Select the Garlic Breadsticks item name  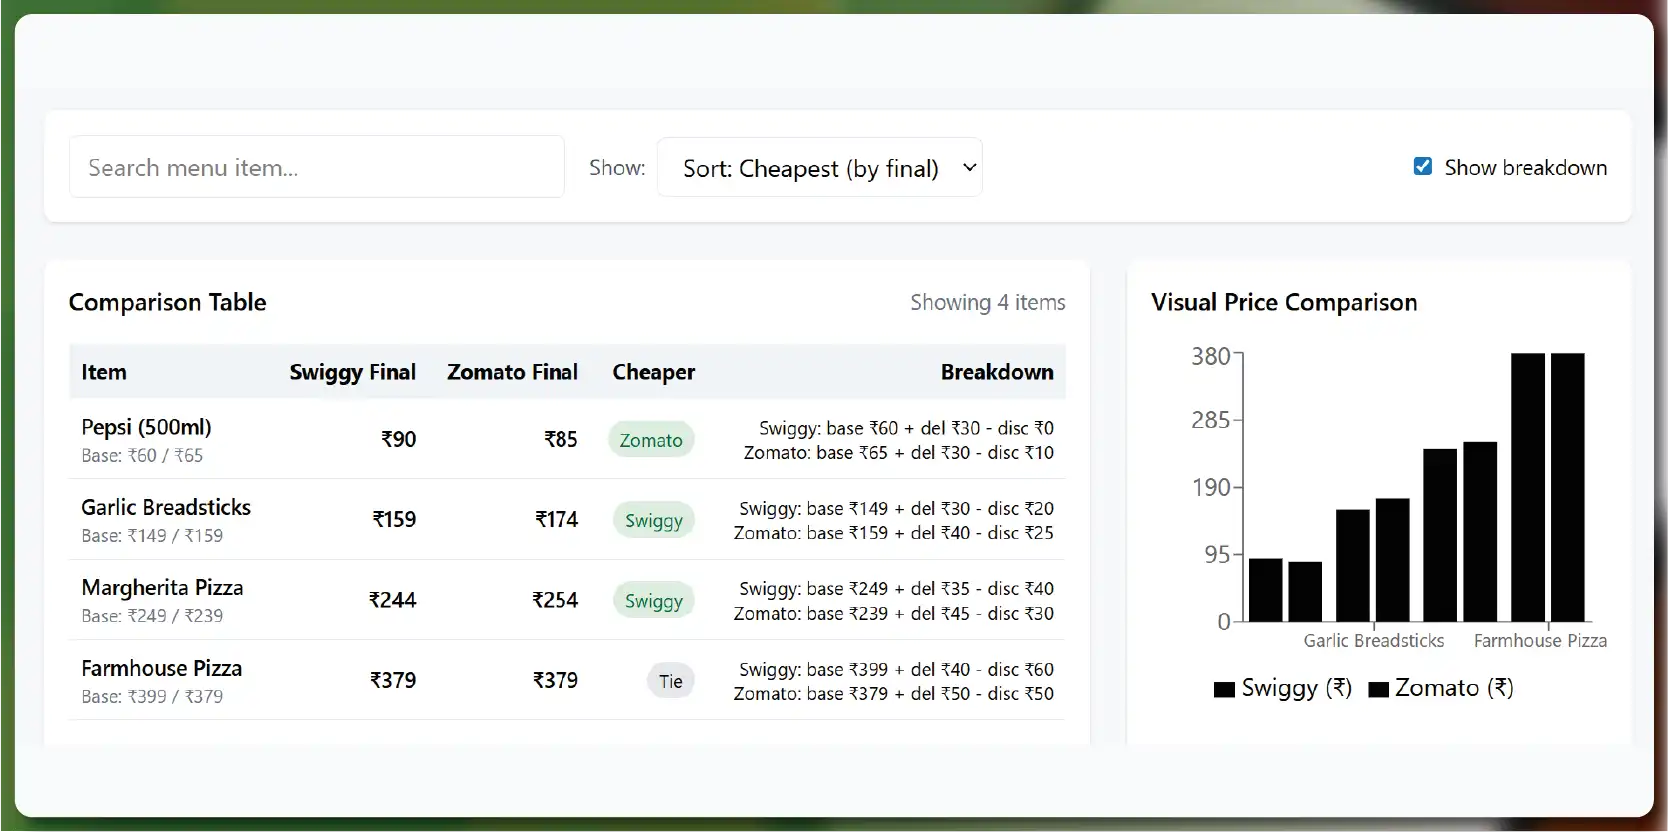tap(166, 508)
